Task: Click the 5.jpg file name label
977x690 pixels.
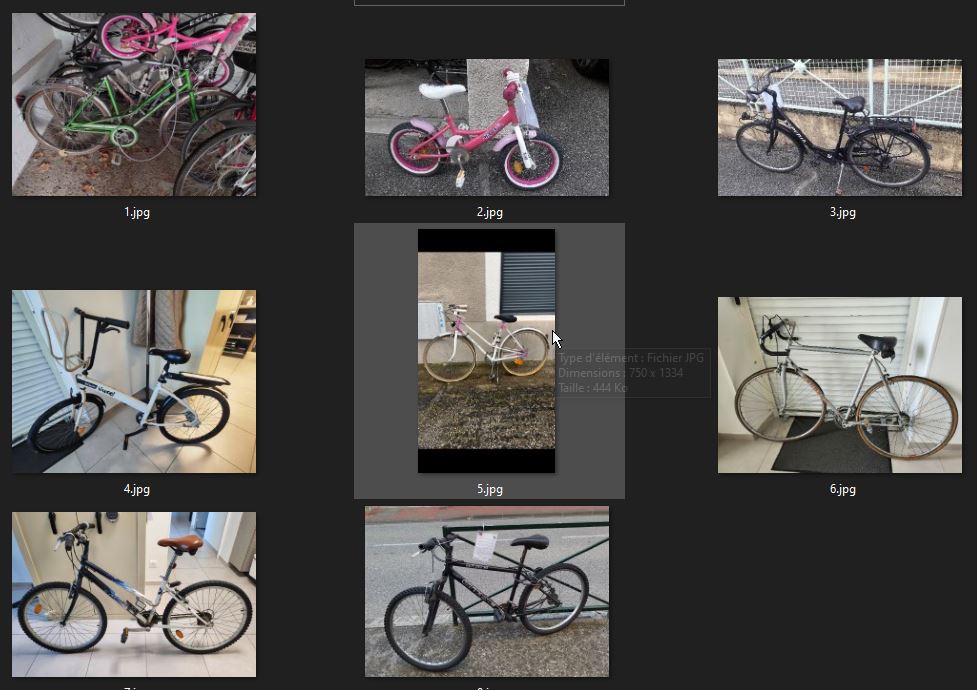Action: [490, 489]
